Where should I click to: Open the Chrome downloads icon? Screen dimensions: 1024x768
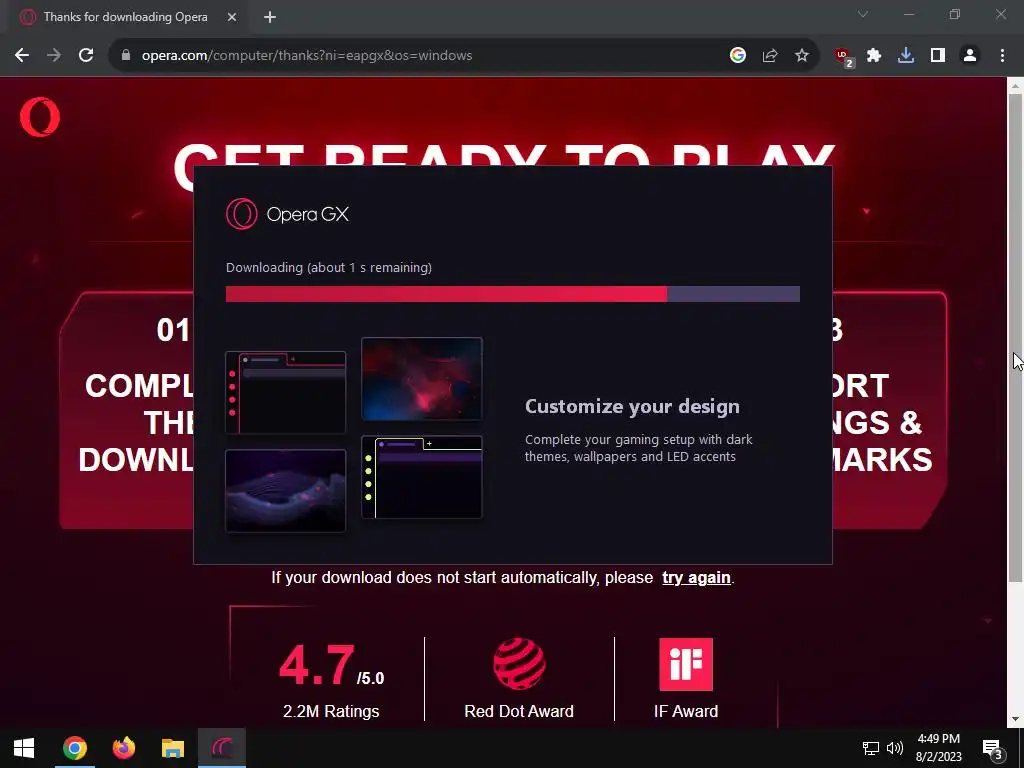[906, 56]
